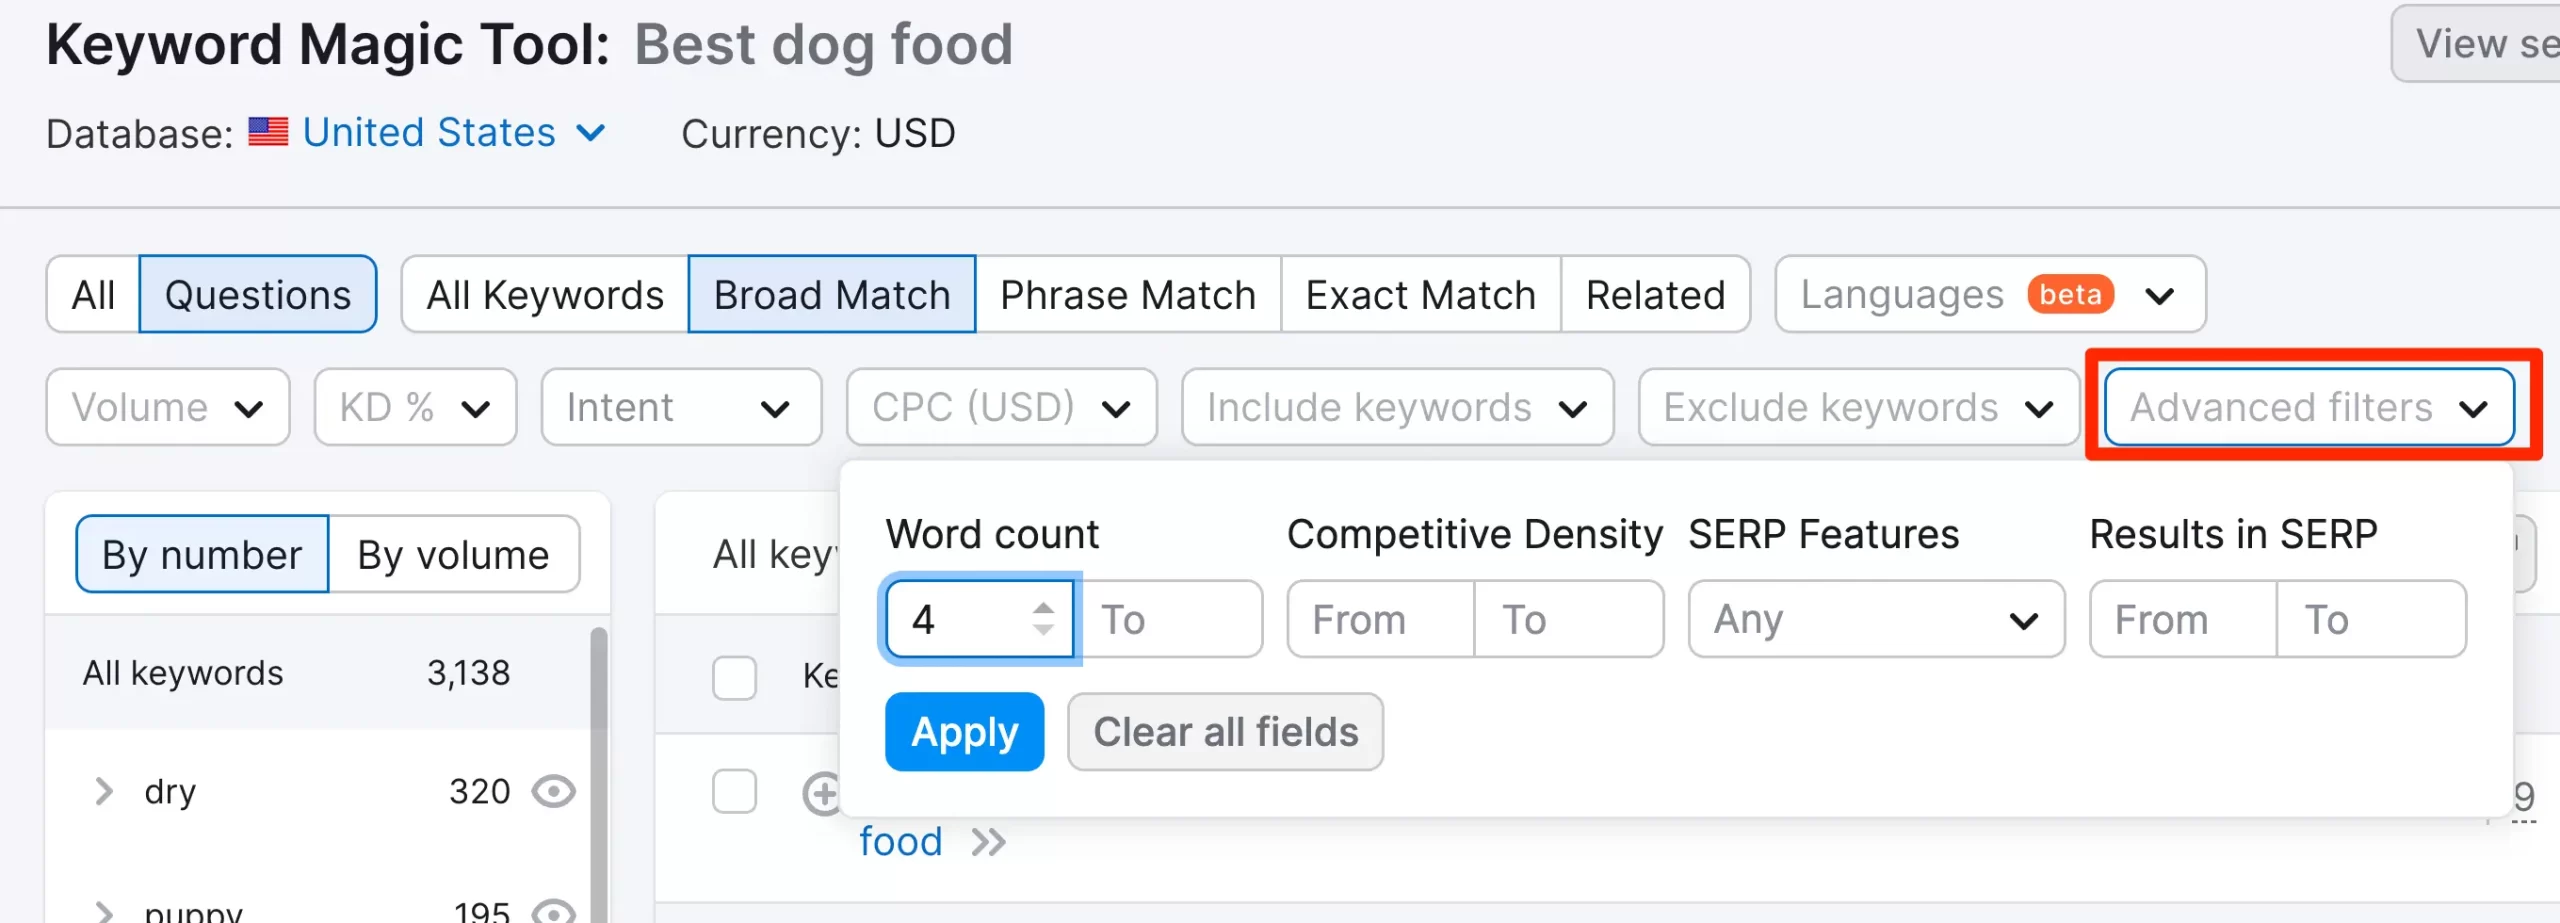The image size is (2560, 923).
Task: Click Clear all fields button
Action: [x=1225, y=732]
